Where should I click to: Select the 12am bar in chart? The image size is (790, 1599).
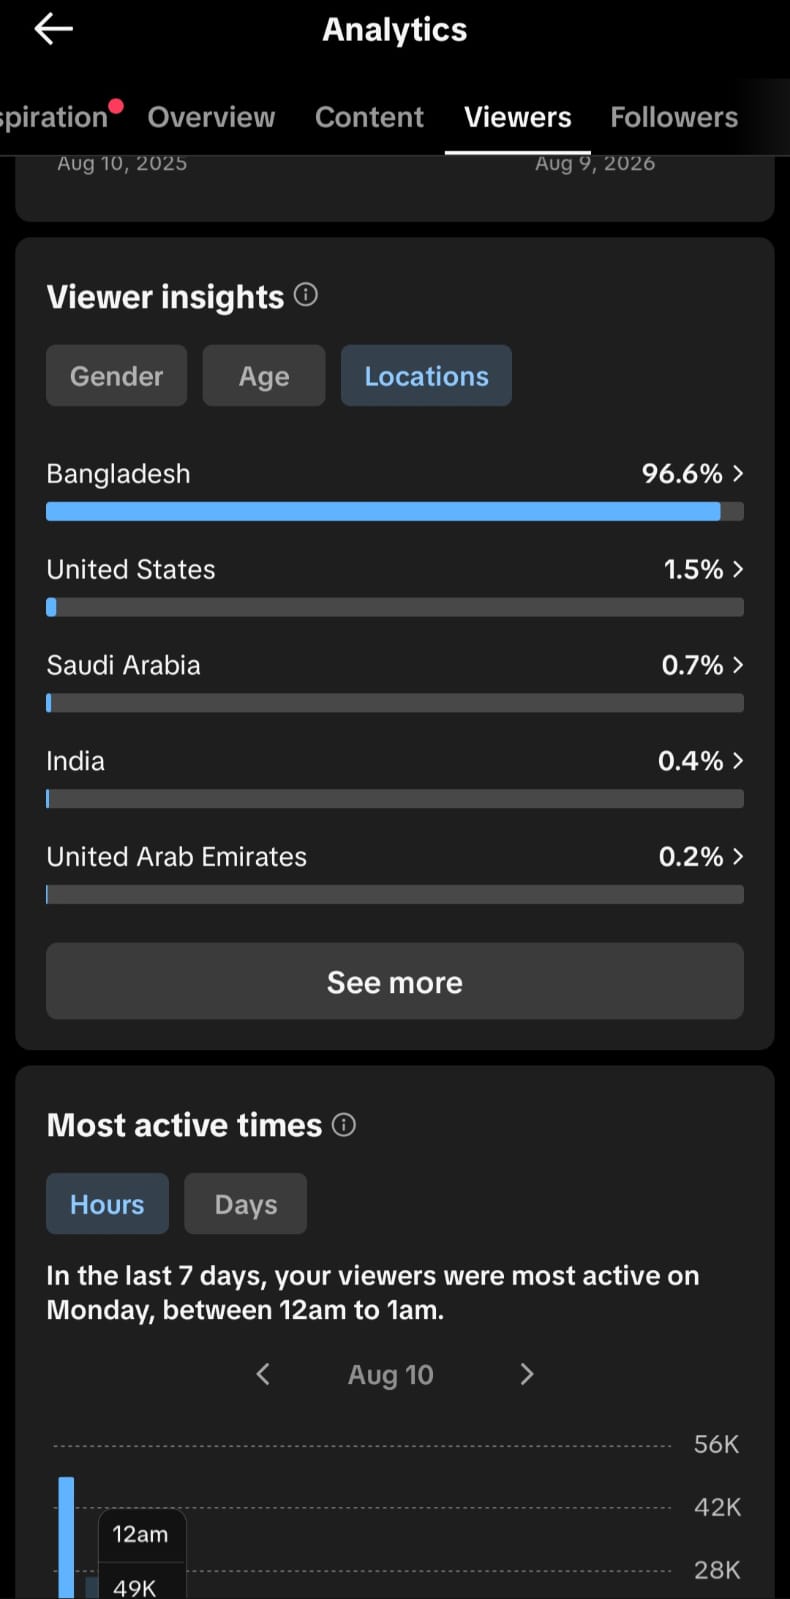pyautogui.click(x=66, y=1537)
